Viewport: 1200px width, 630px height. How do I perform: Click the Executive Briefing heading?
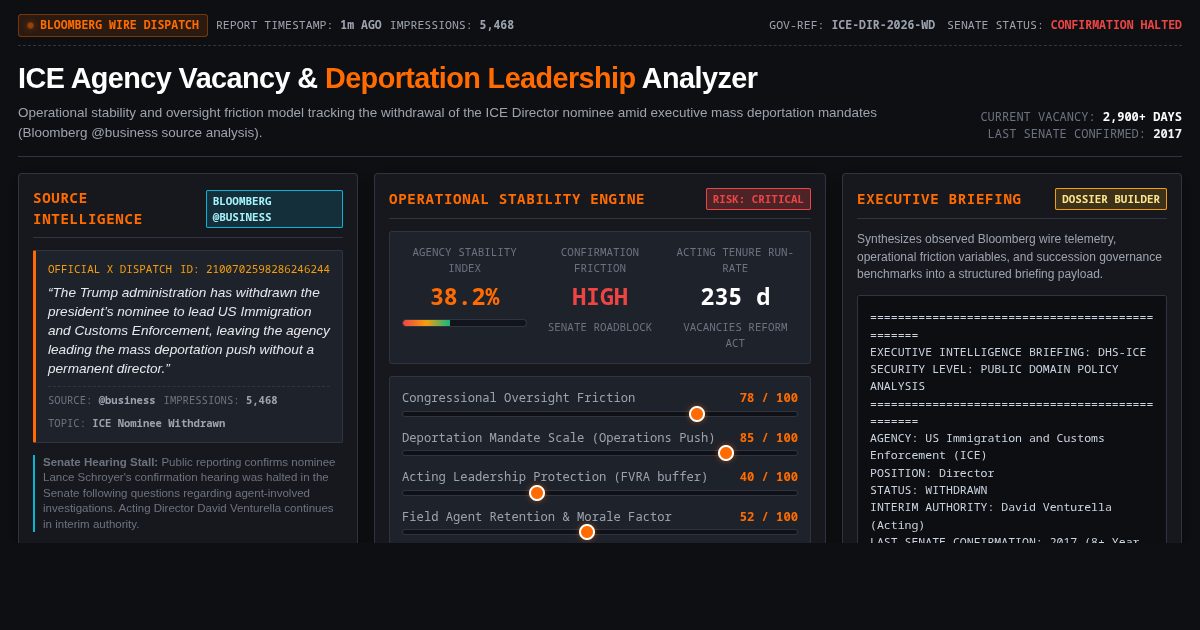coord(939,199)
